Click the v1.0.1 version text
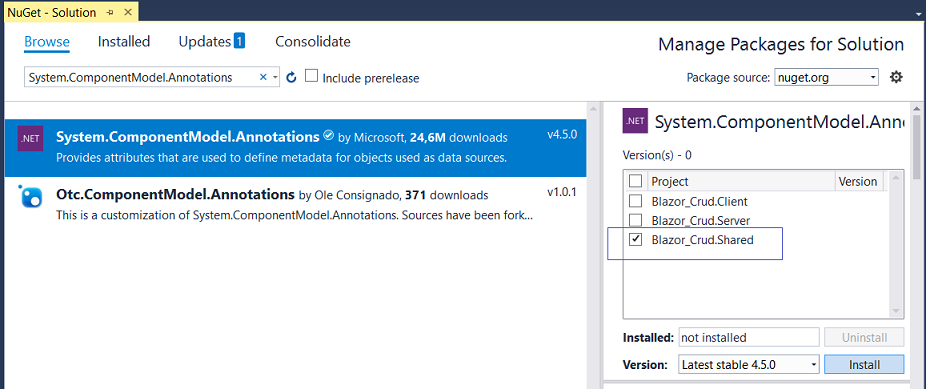Viewport: 926px width, 389px height. pos(562,192)
